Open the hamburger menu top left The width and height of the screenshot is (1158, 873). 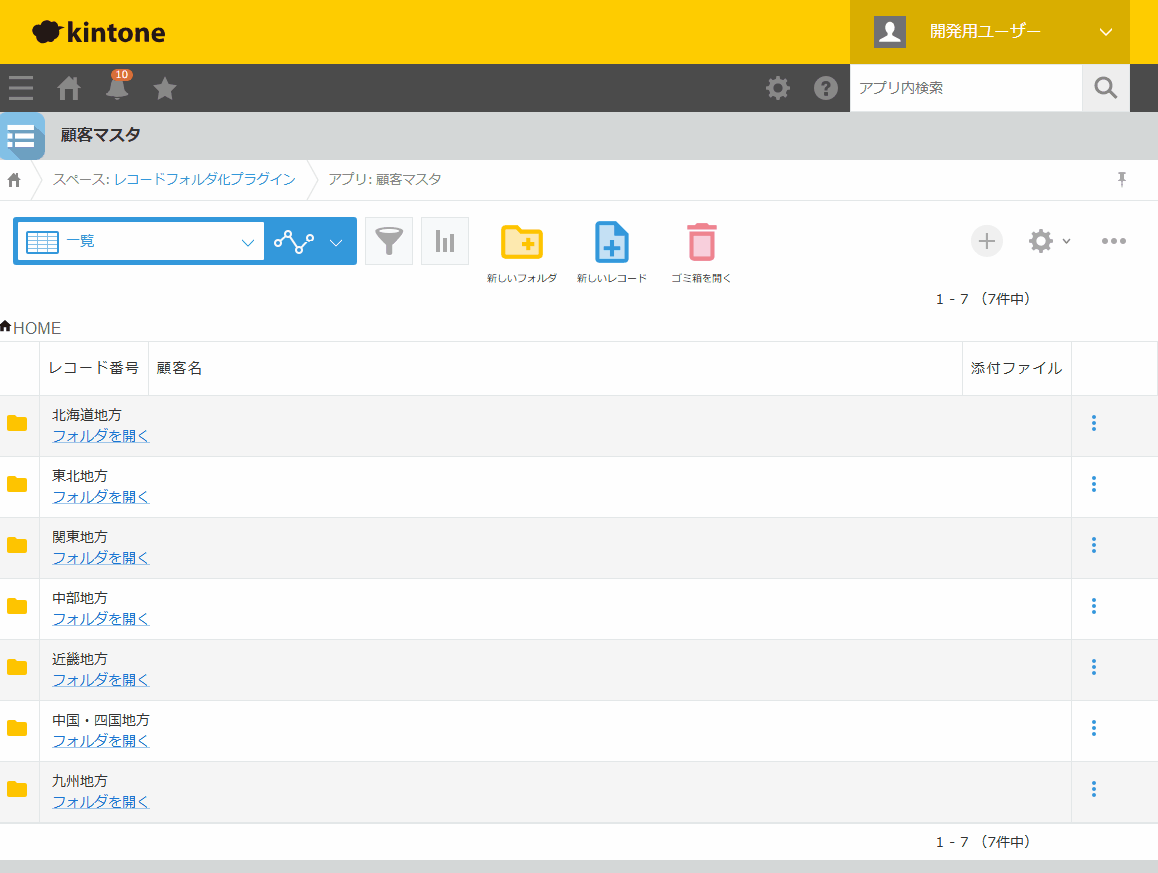point(20,88)
